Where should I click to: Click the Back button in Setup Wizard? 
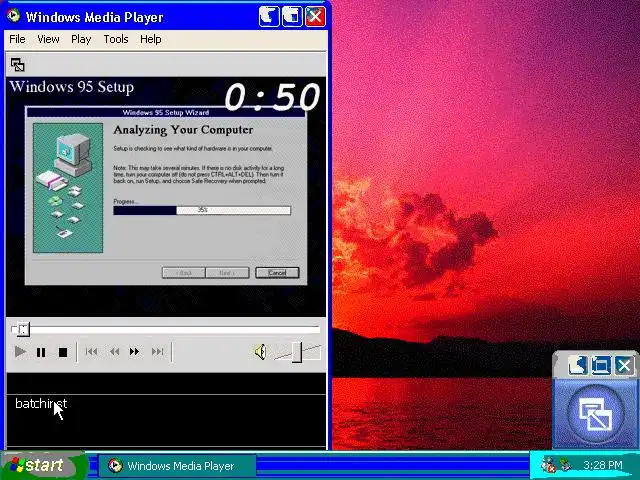(184, 273)
